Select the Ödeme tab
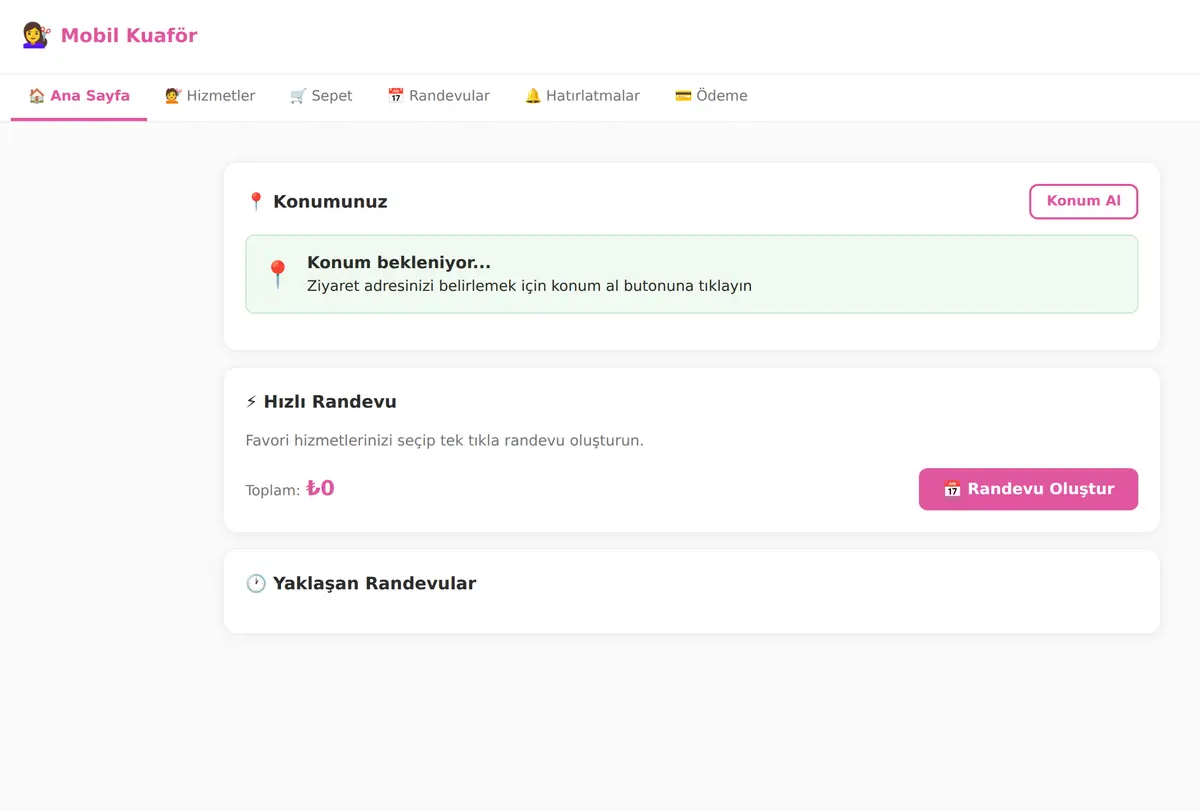 point(711,96)
